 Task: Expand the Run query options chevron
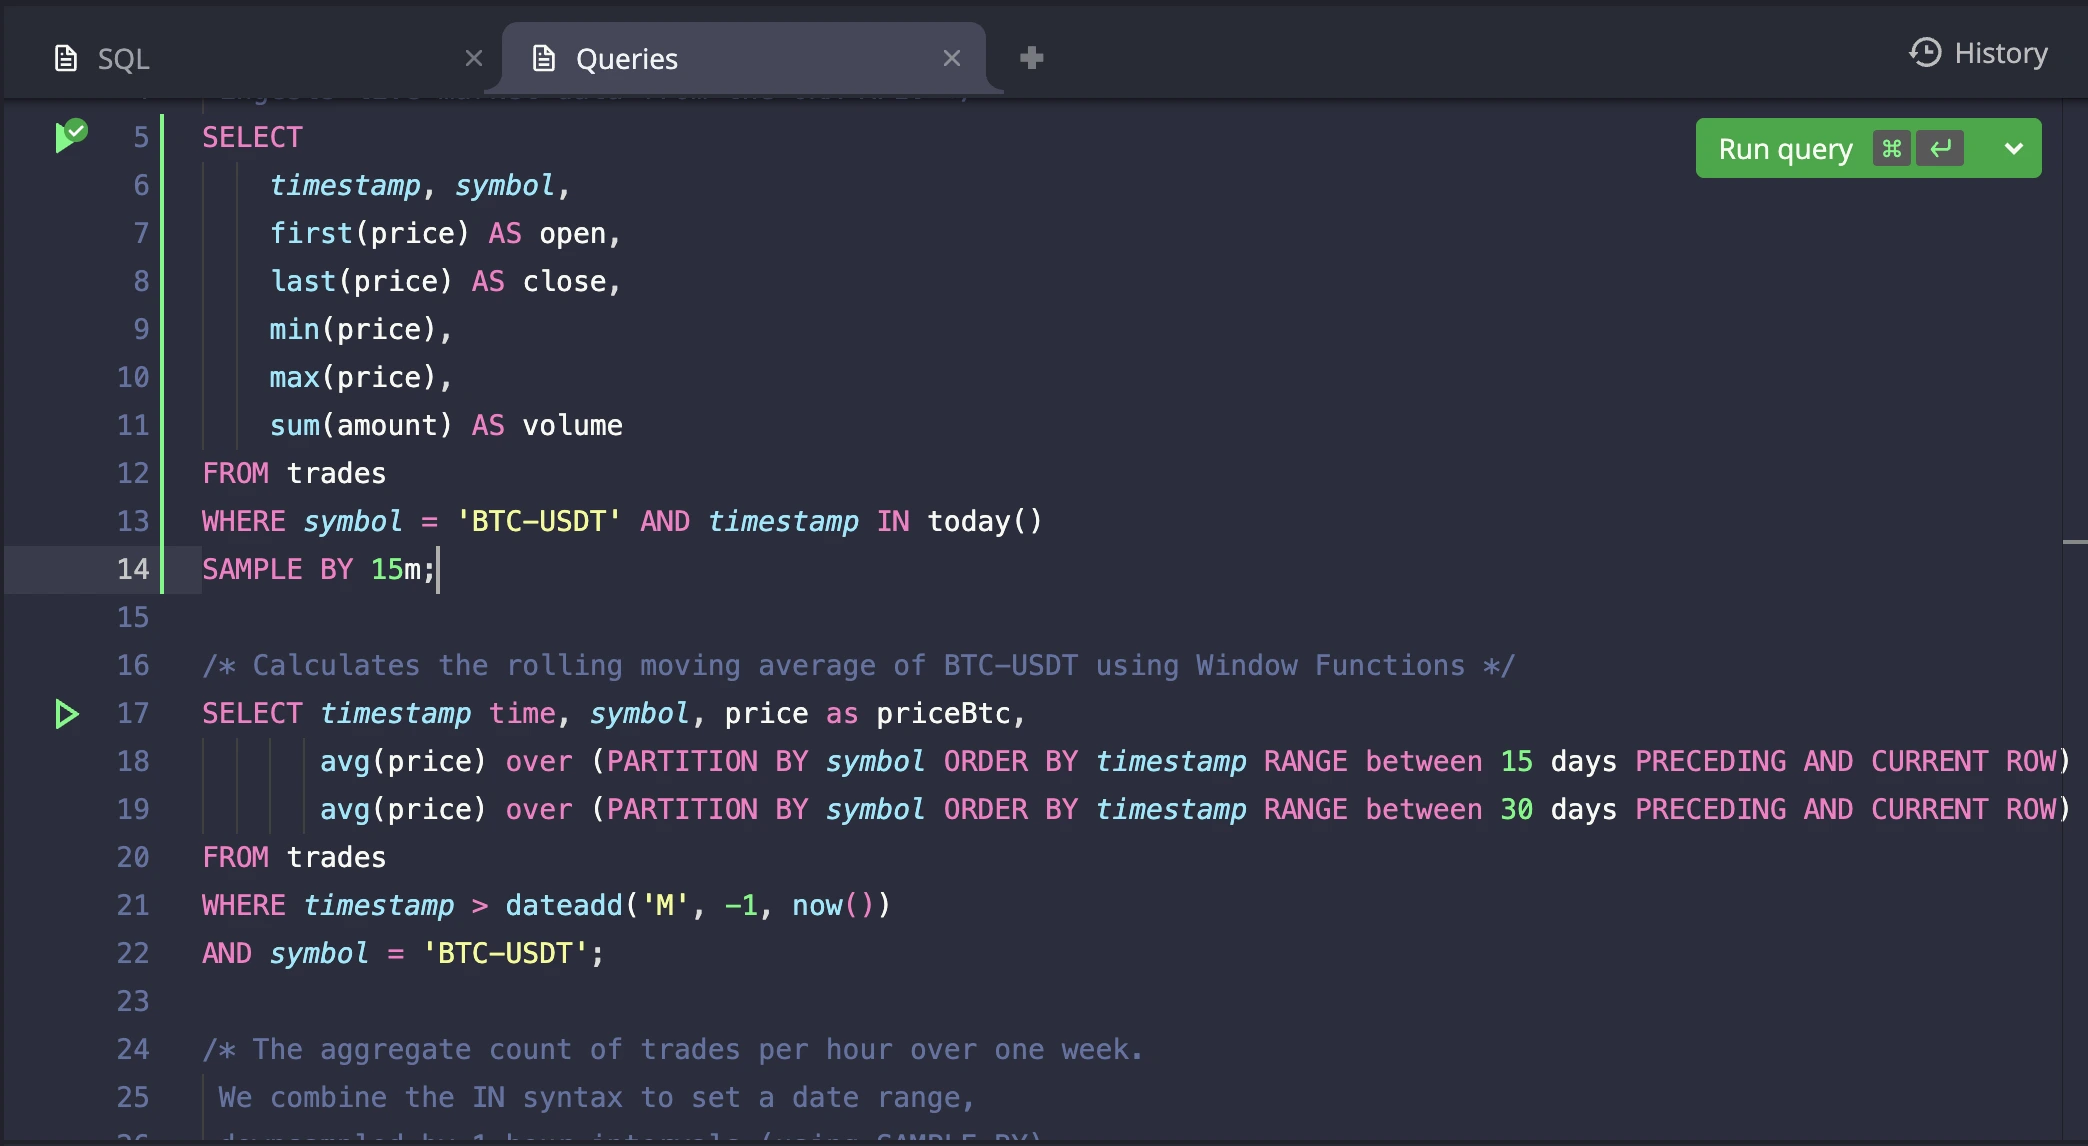pos(2014,148)
